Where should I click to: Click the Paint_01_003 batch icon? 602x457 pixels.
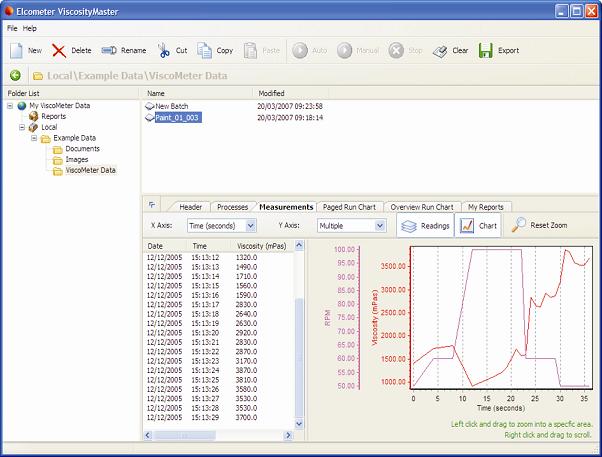tap(149, 118)
